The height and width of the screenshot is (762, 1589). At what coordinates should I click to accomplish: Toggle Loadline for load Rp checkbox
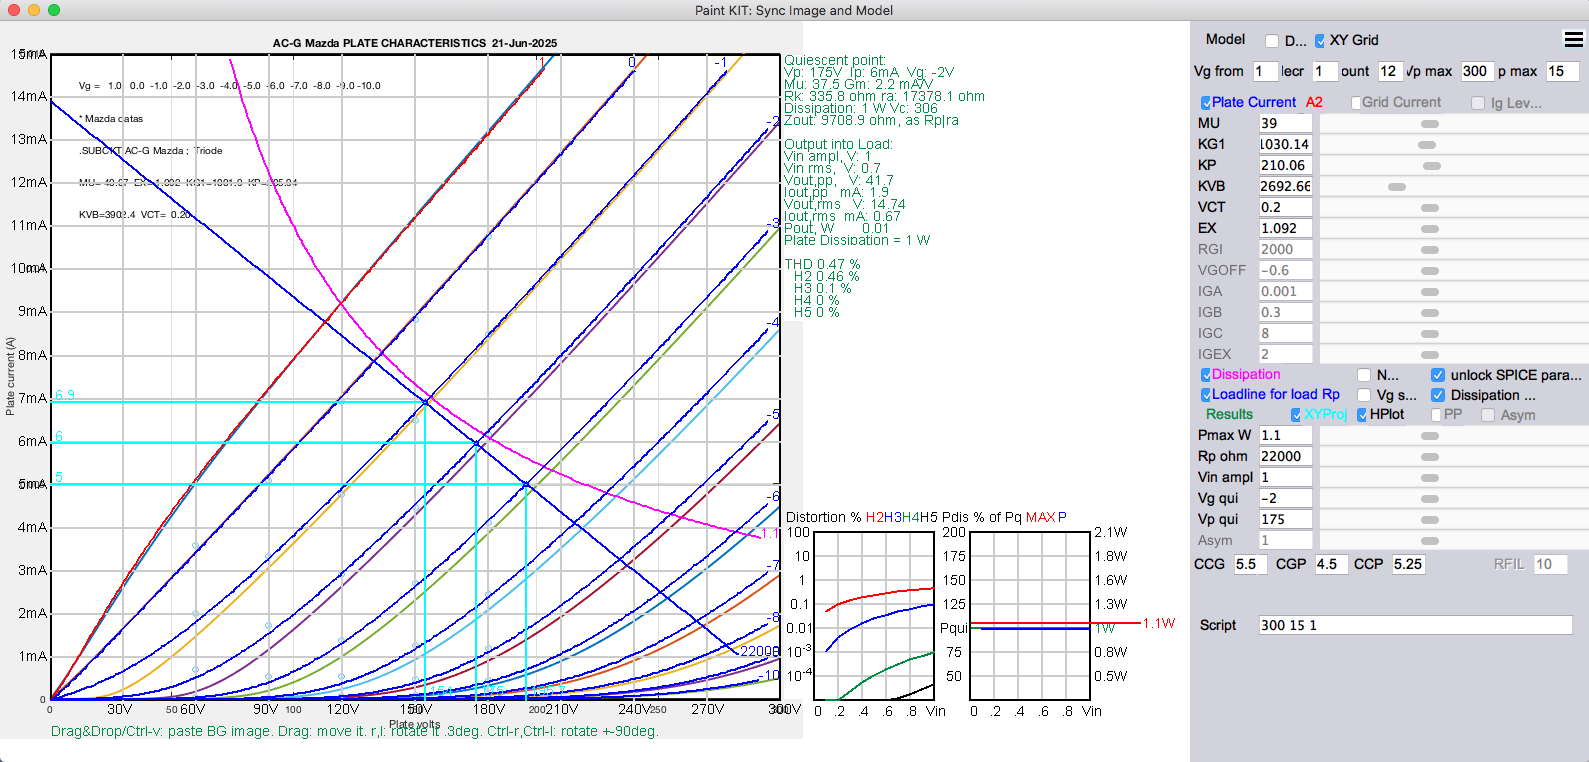click(1206, 395)
